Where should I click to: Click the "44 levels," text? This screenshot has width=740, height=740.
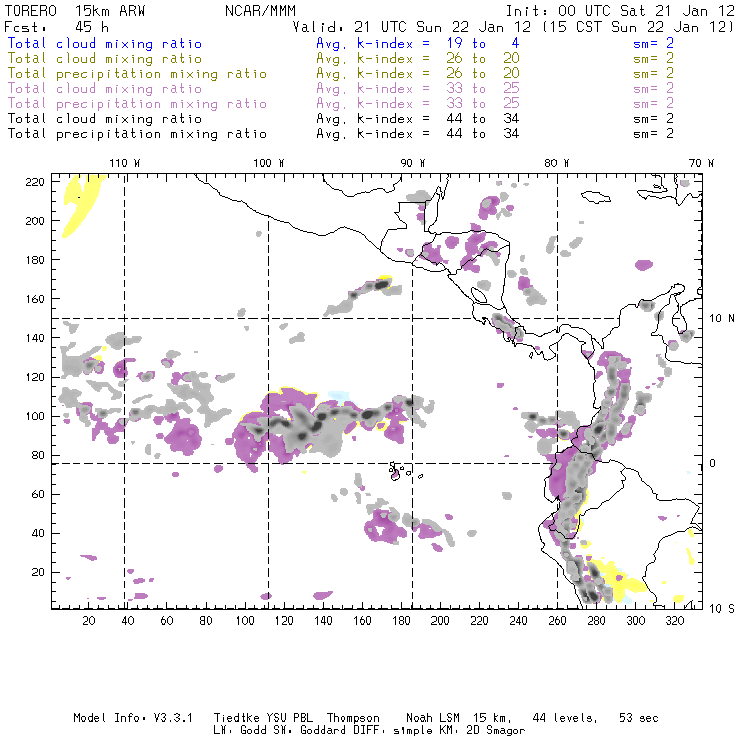click(565, 718)
